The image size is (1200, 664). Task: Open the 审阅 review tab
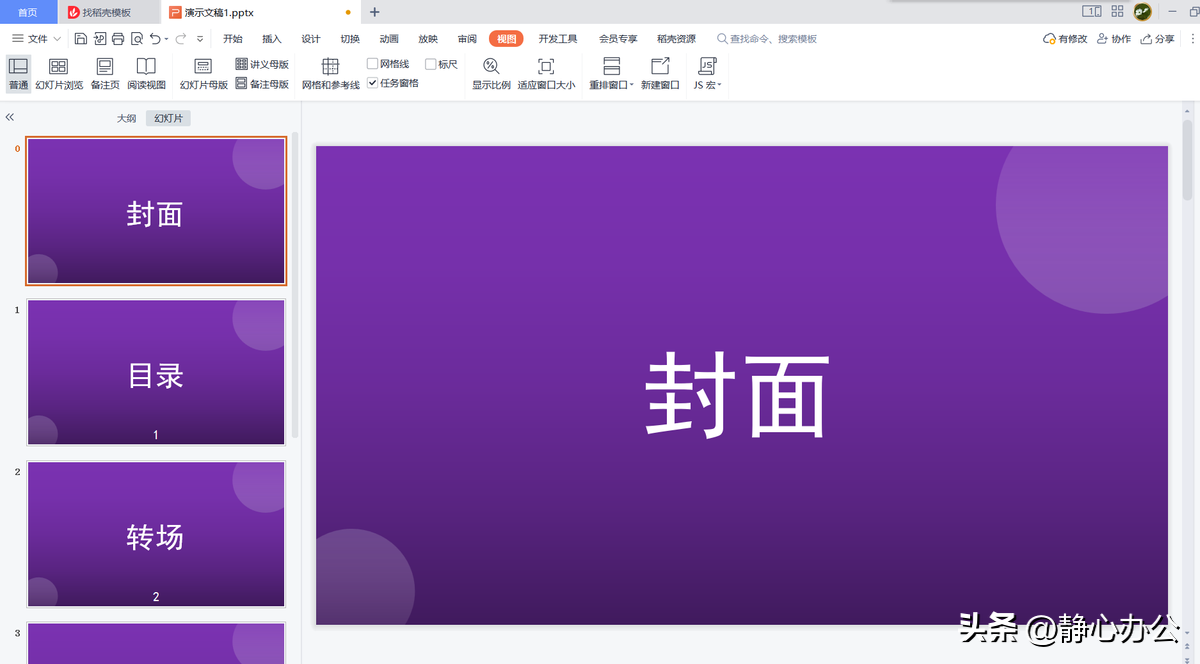point(467,39)
